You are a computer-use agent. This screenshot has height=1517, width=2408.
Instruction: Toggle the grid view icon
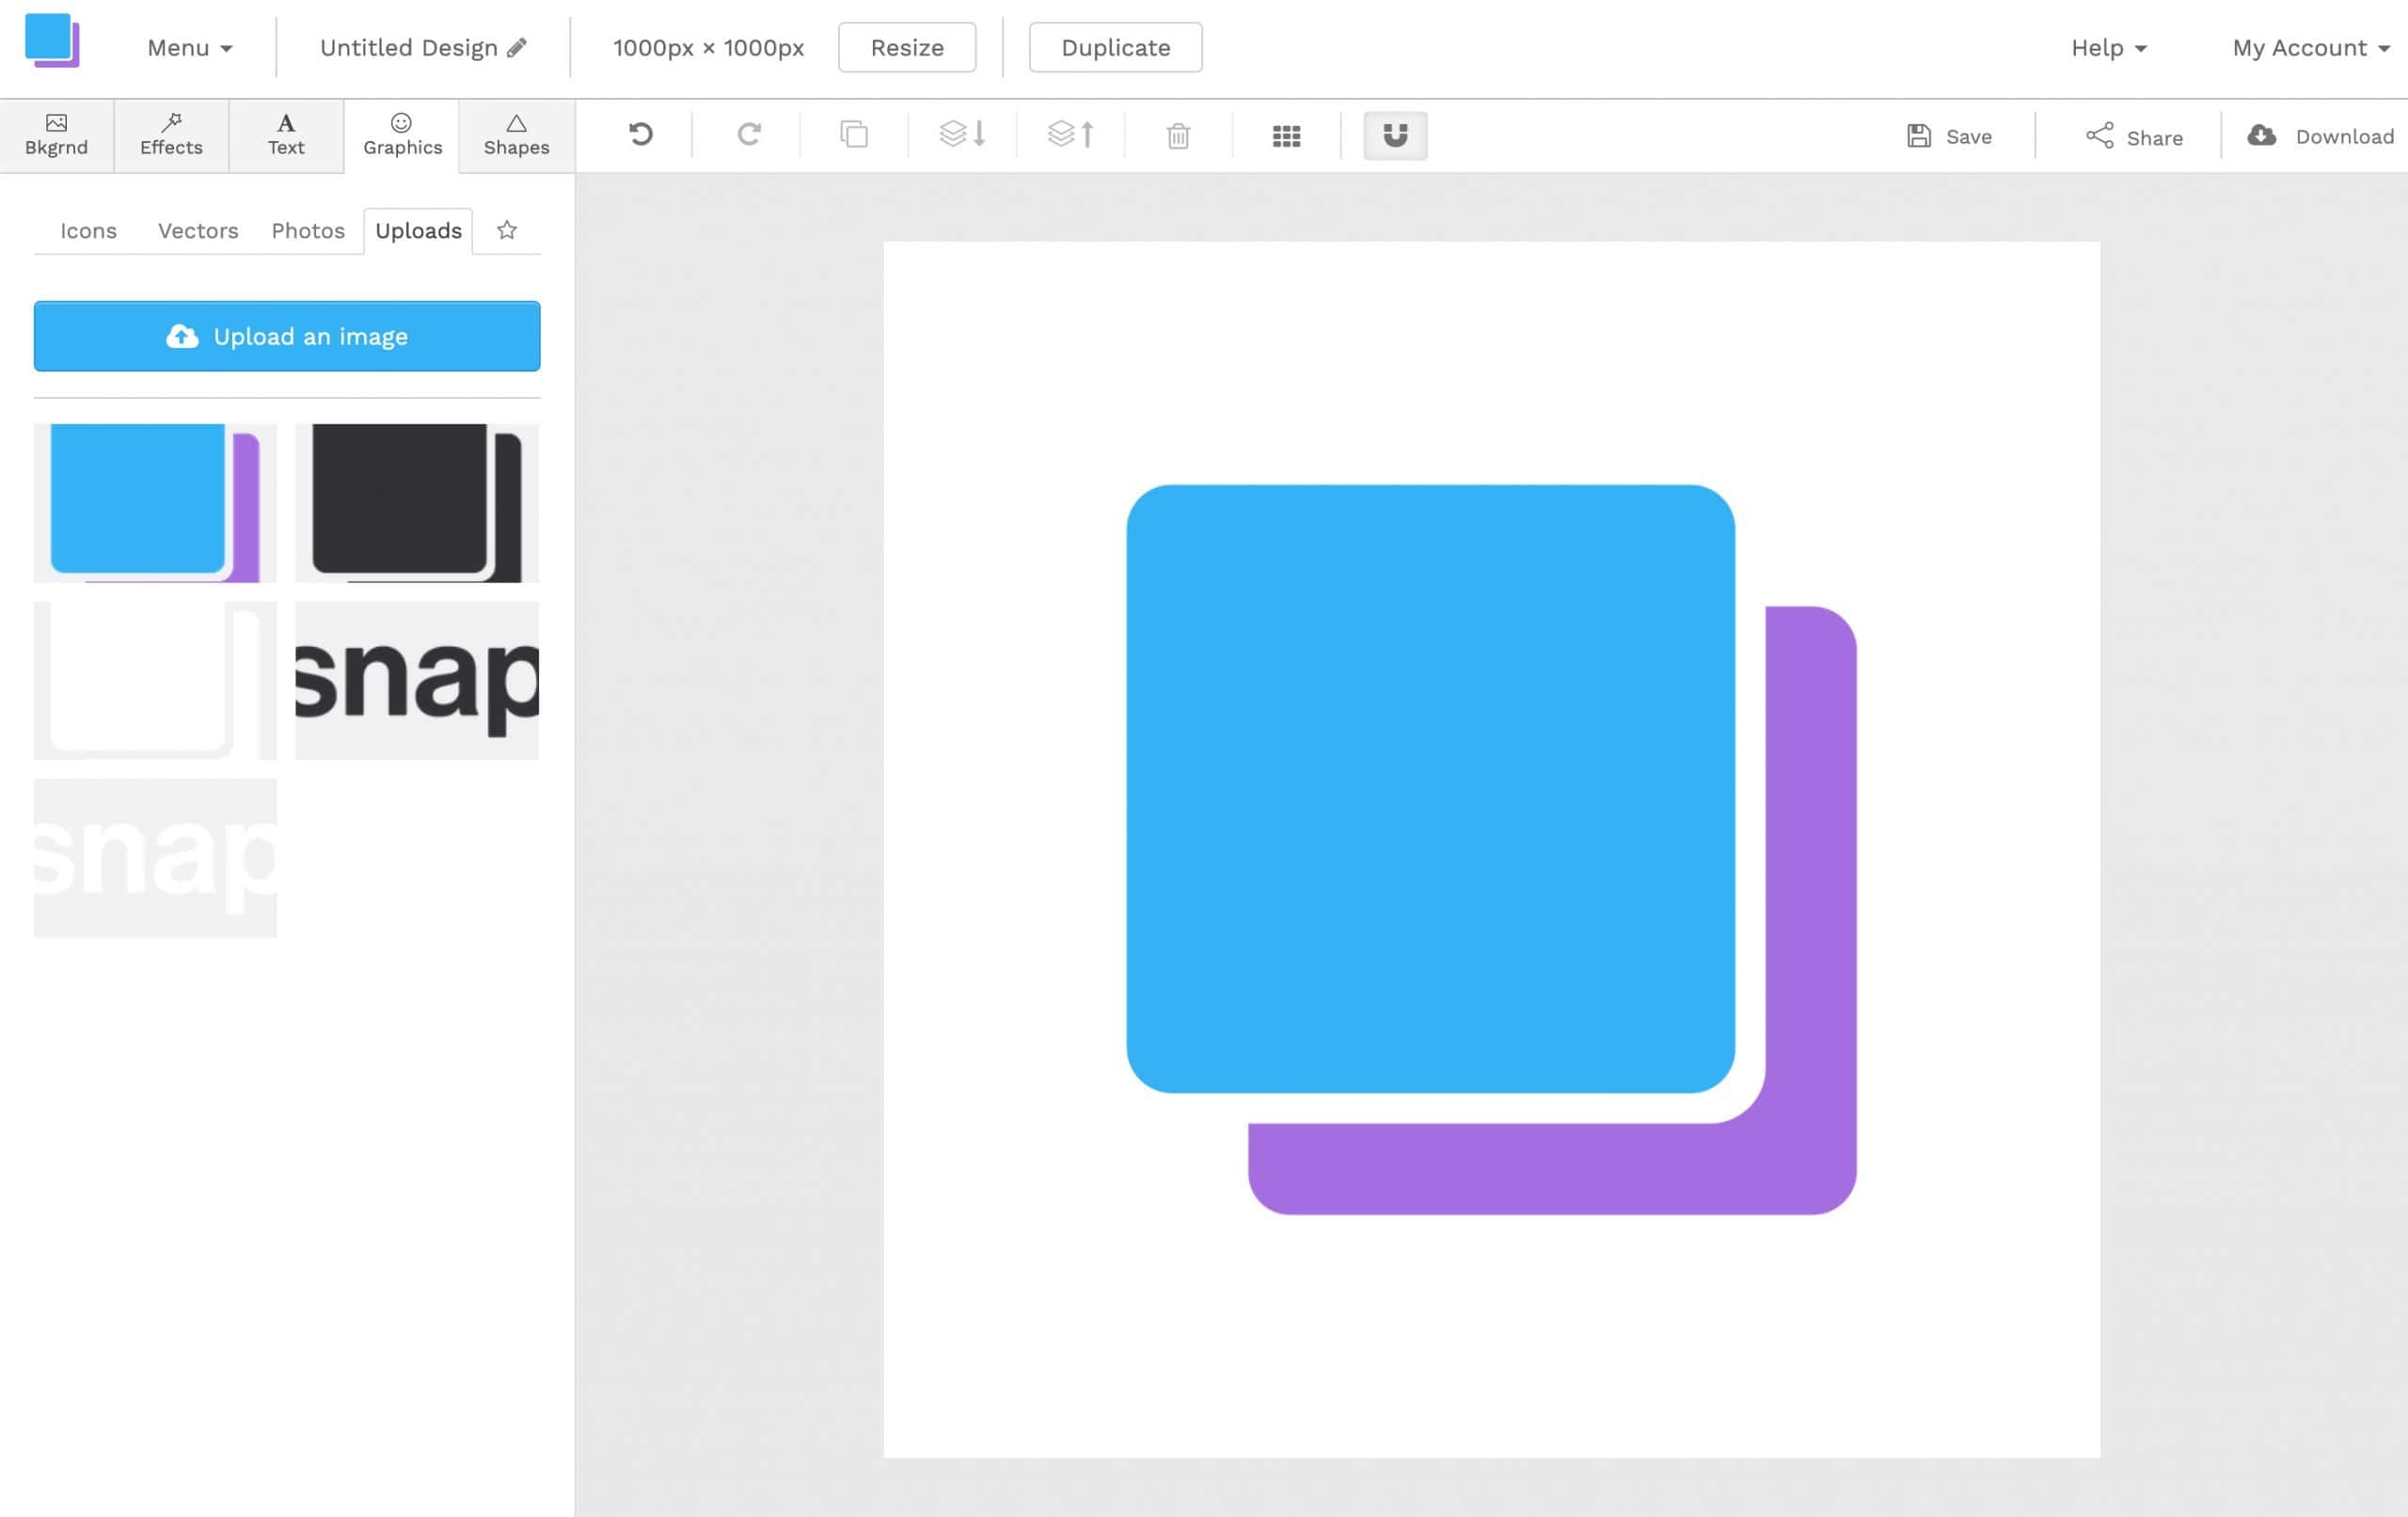click(x=1284, y=134)
